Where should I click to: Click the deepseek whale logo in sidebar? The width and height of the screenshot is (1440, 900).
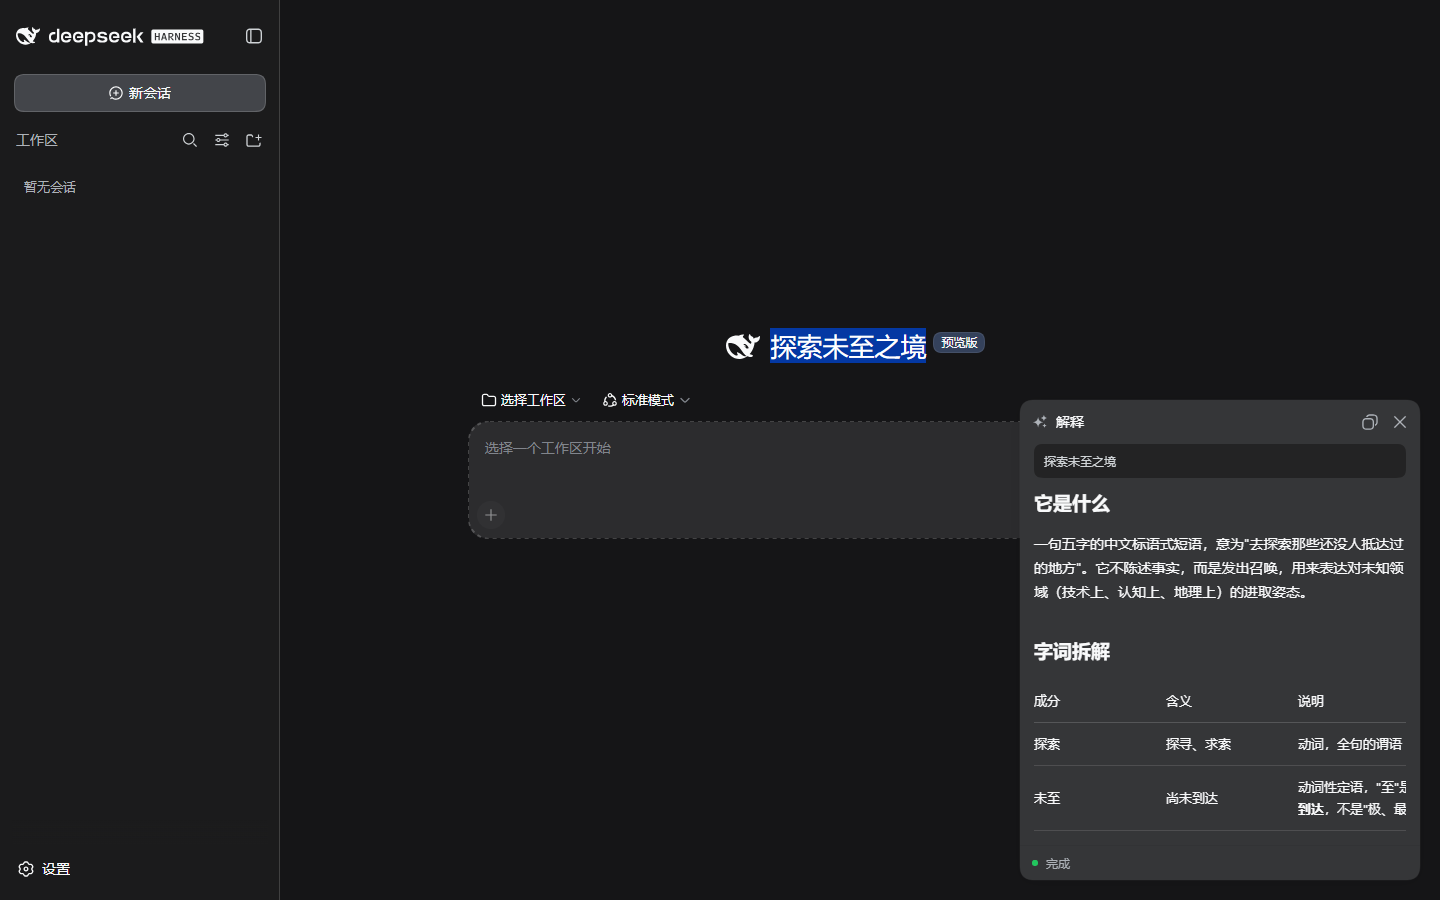(x=28, y=36)
